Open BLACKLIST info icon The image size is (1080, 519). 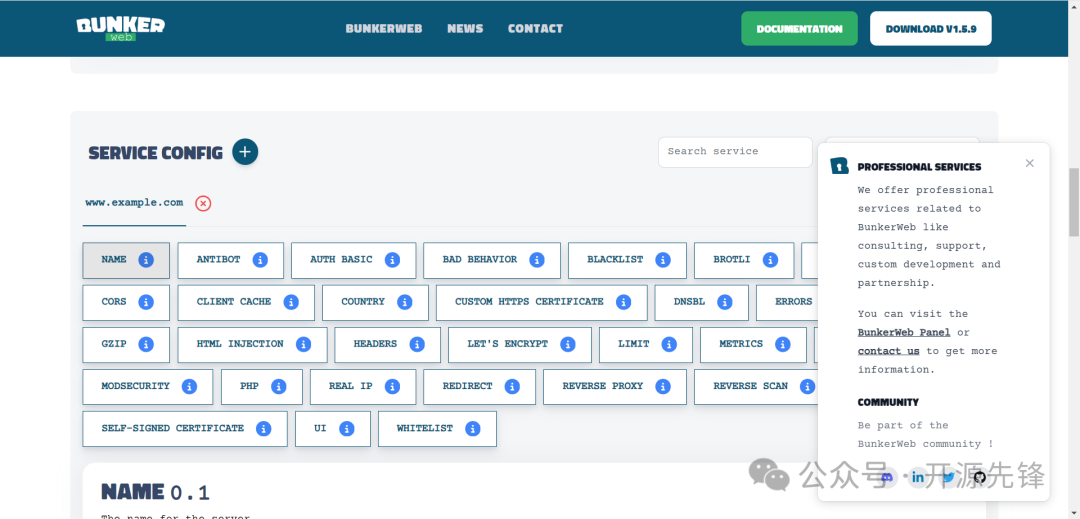(663, 260)
